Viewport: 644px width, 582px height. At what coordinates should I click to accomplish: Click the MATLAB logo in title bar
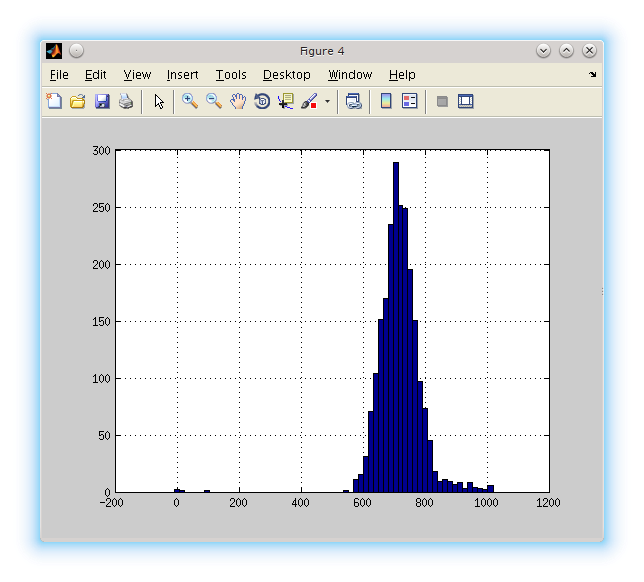pyautogui.click(x=54, y=51)
